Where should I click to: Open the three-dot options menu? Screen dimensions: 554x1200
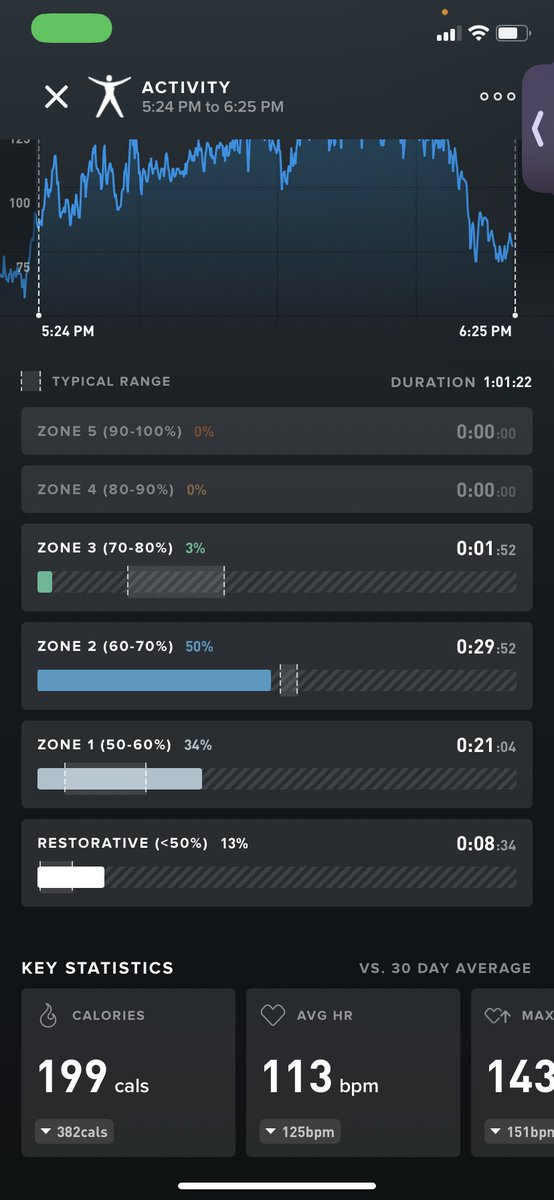point(497,97)
